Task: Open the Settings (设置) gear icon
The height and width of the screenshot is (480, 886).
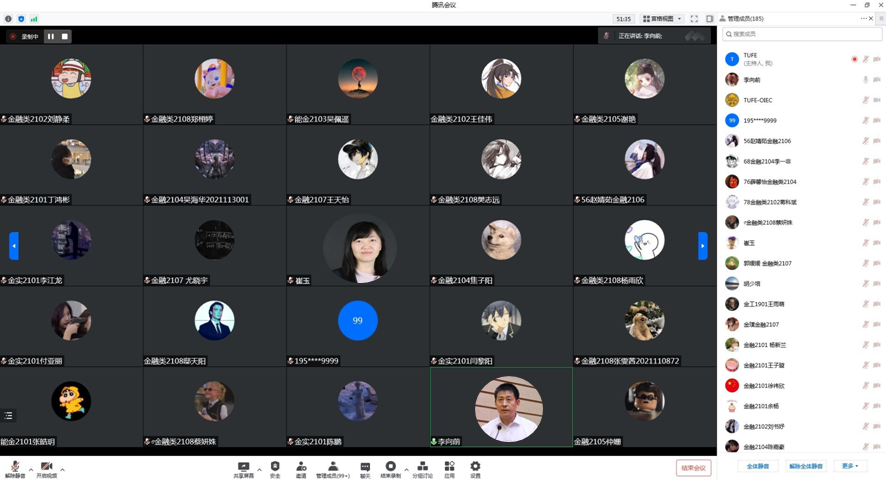Action: pyautogui.click(x=475, y=468)
